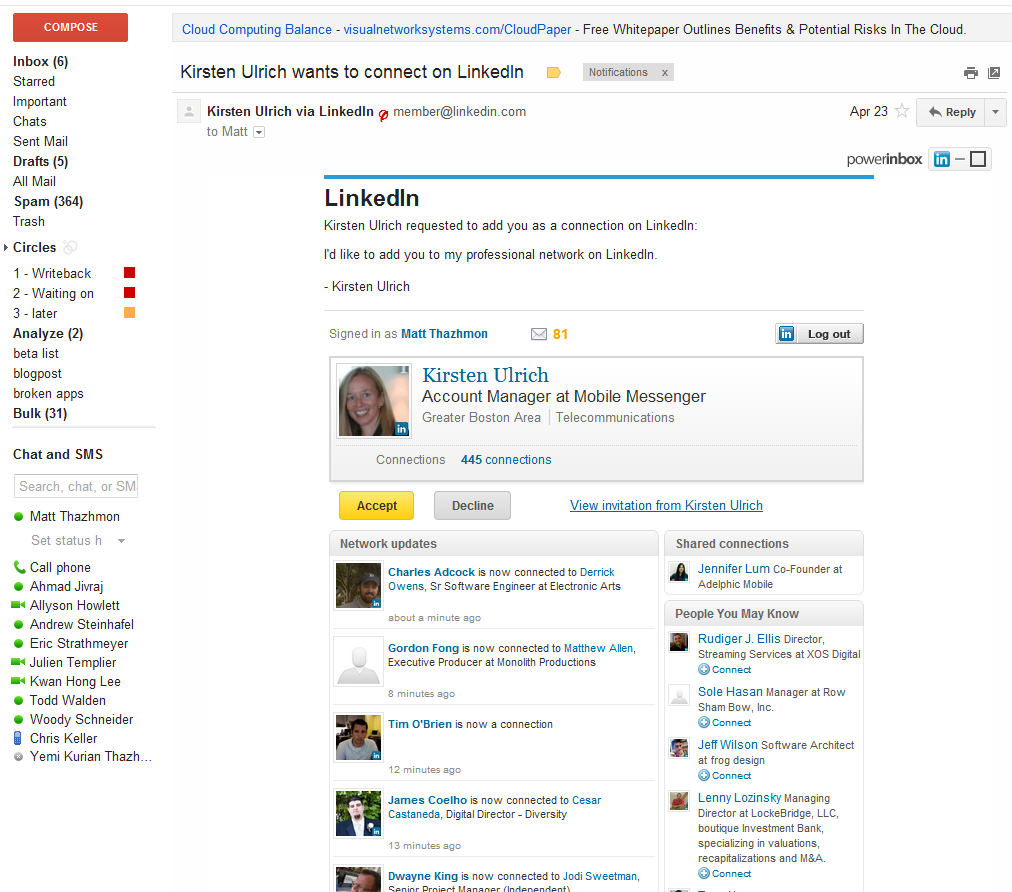Click the LinkedIn messages envelope icon
This screenshot has height=892, width=1012.
[538, 334]
